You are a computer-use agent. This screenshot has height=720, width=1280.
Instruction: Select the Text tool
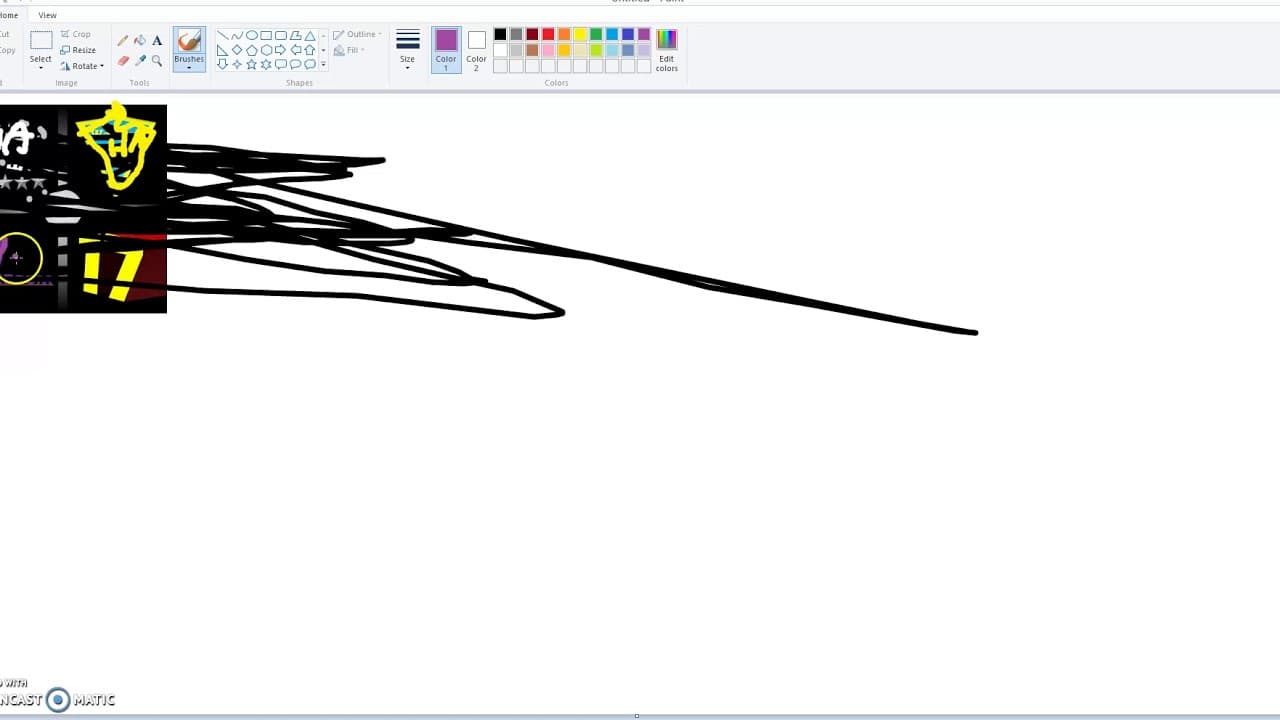point(157,41)
